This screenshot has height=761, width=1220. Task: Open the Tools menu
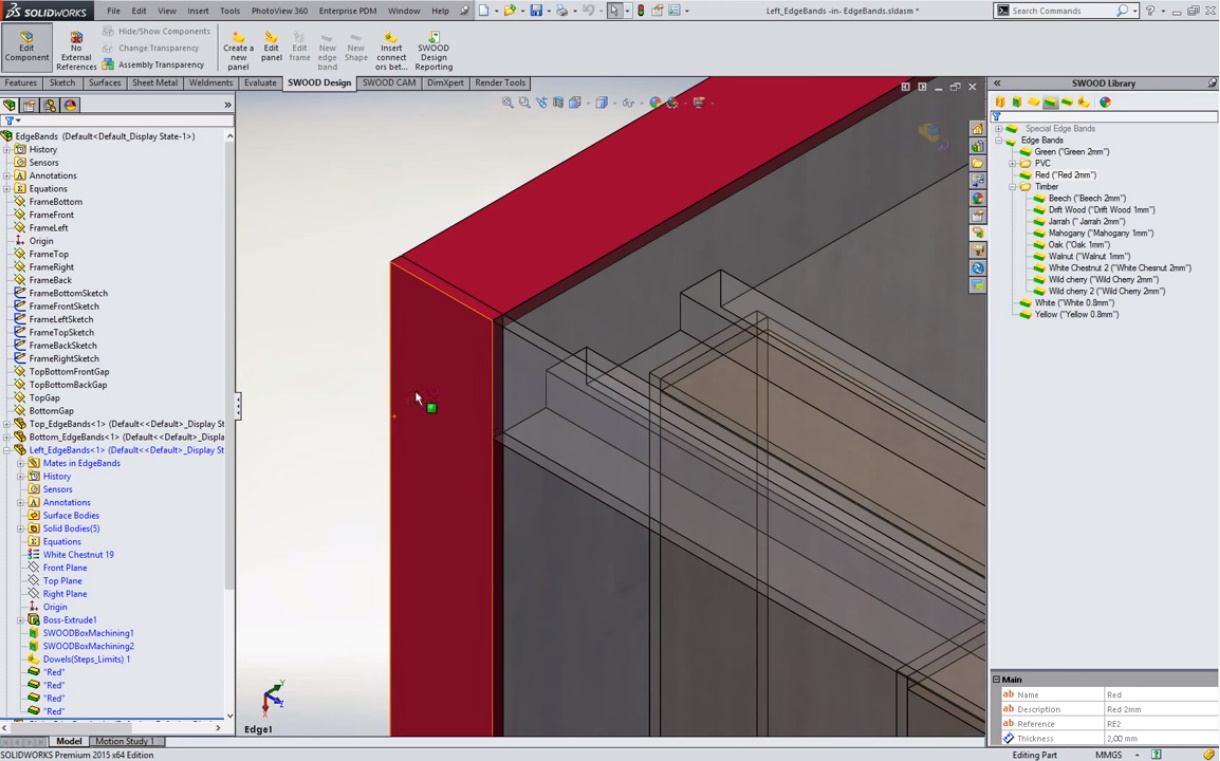pos(229,11)
